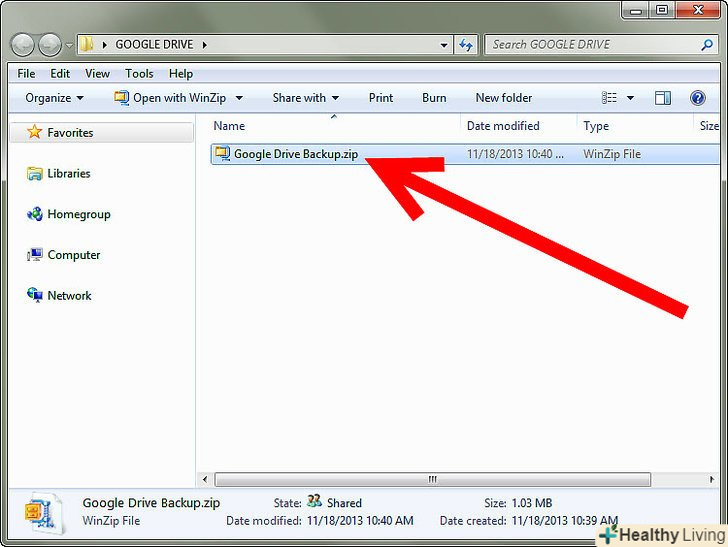Click Date modified 11/18/2013 10:40 AM value
The image size is (728, 547).
coord(360,521)
